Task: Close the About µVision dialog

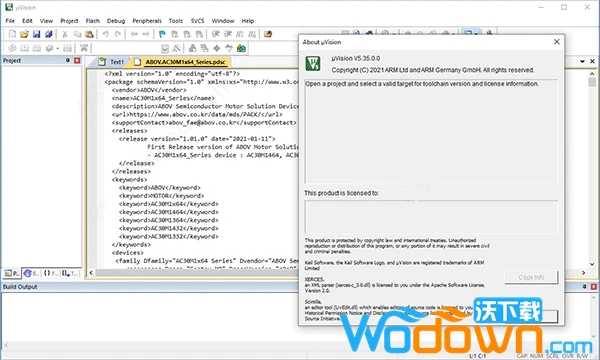Action: (557, 42)
